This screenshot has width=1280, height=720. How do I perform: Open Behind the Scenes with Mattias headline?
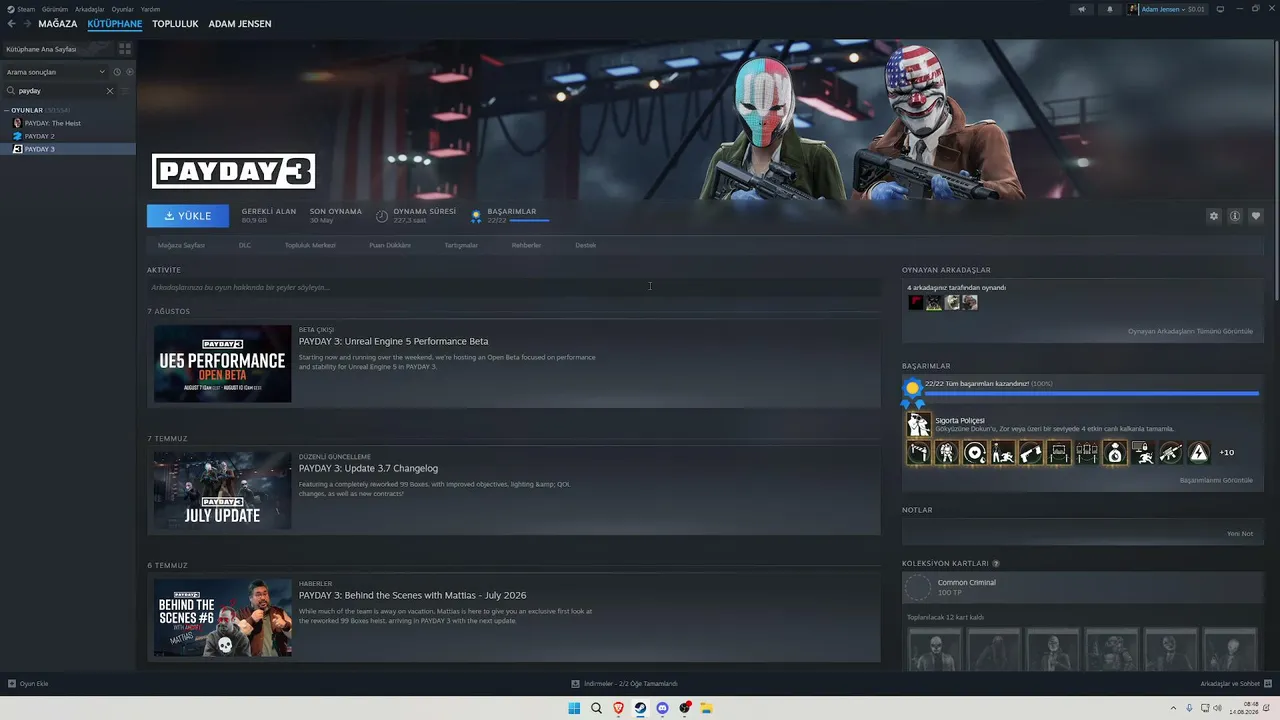(412, 595)
